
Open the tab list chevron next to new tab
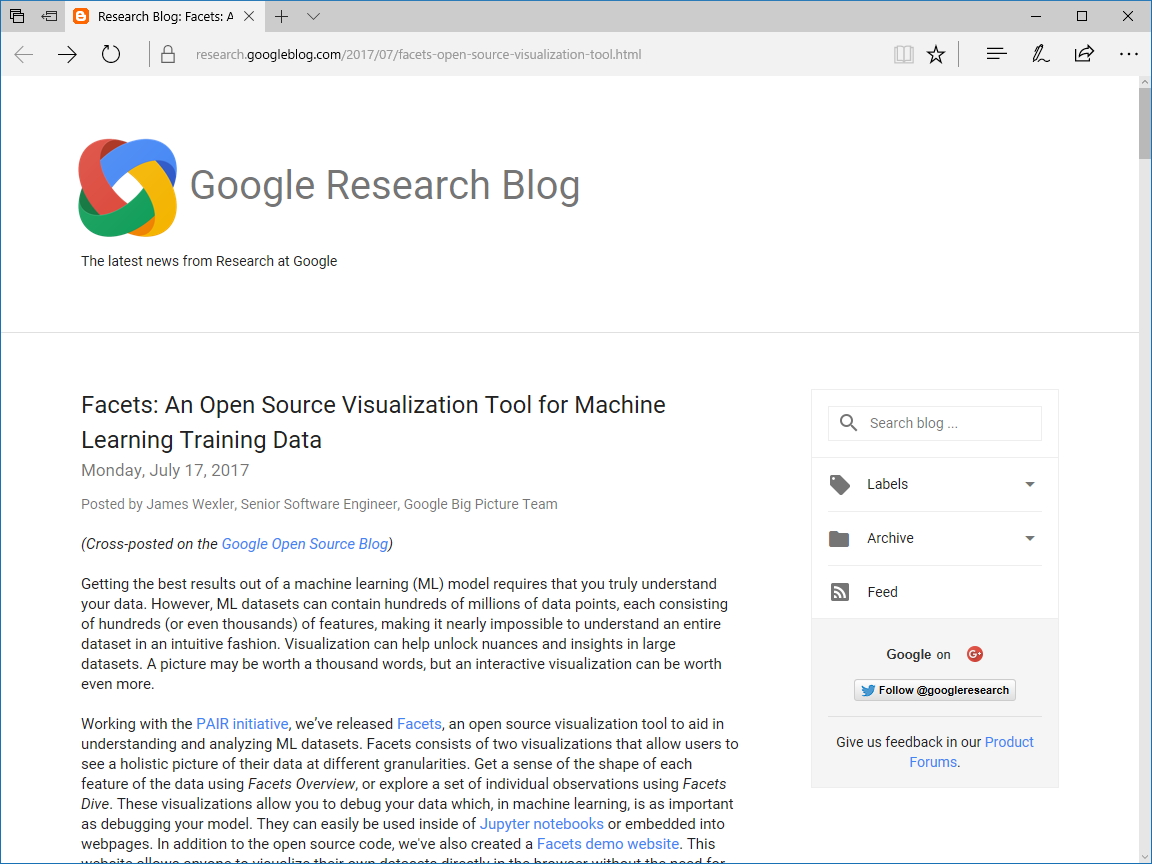[x=313, y=17]
